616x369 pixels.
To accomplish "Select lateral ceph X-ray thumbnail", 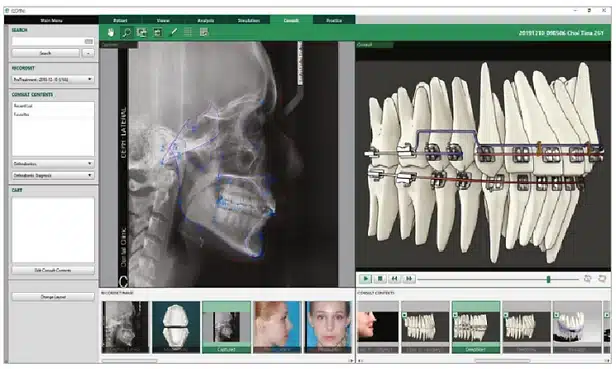I will pyautogui.click(x=126, y=327).
